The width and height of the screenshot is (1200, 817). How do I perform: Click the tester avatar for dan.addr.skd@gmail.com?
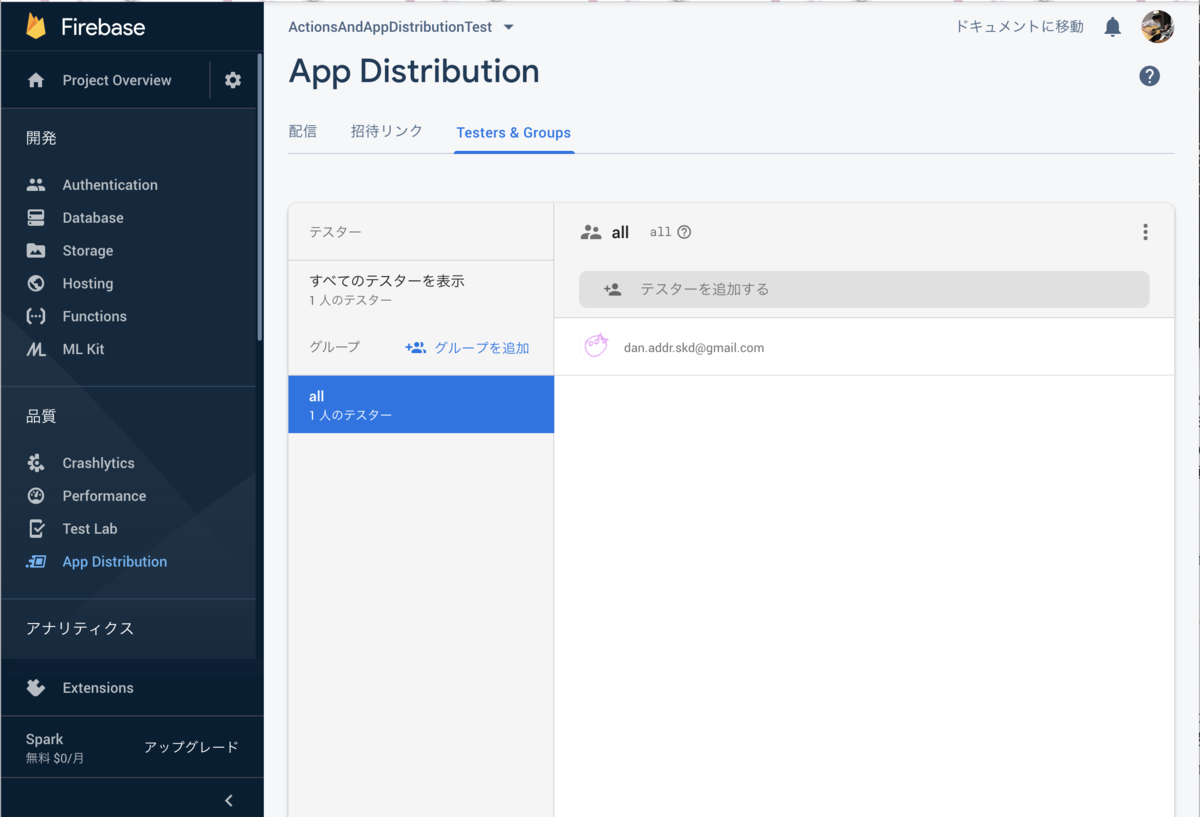pos(596,347)
